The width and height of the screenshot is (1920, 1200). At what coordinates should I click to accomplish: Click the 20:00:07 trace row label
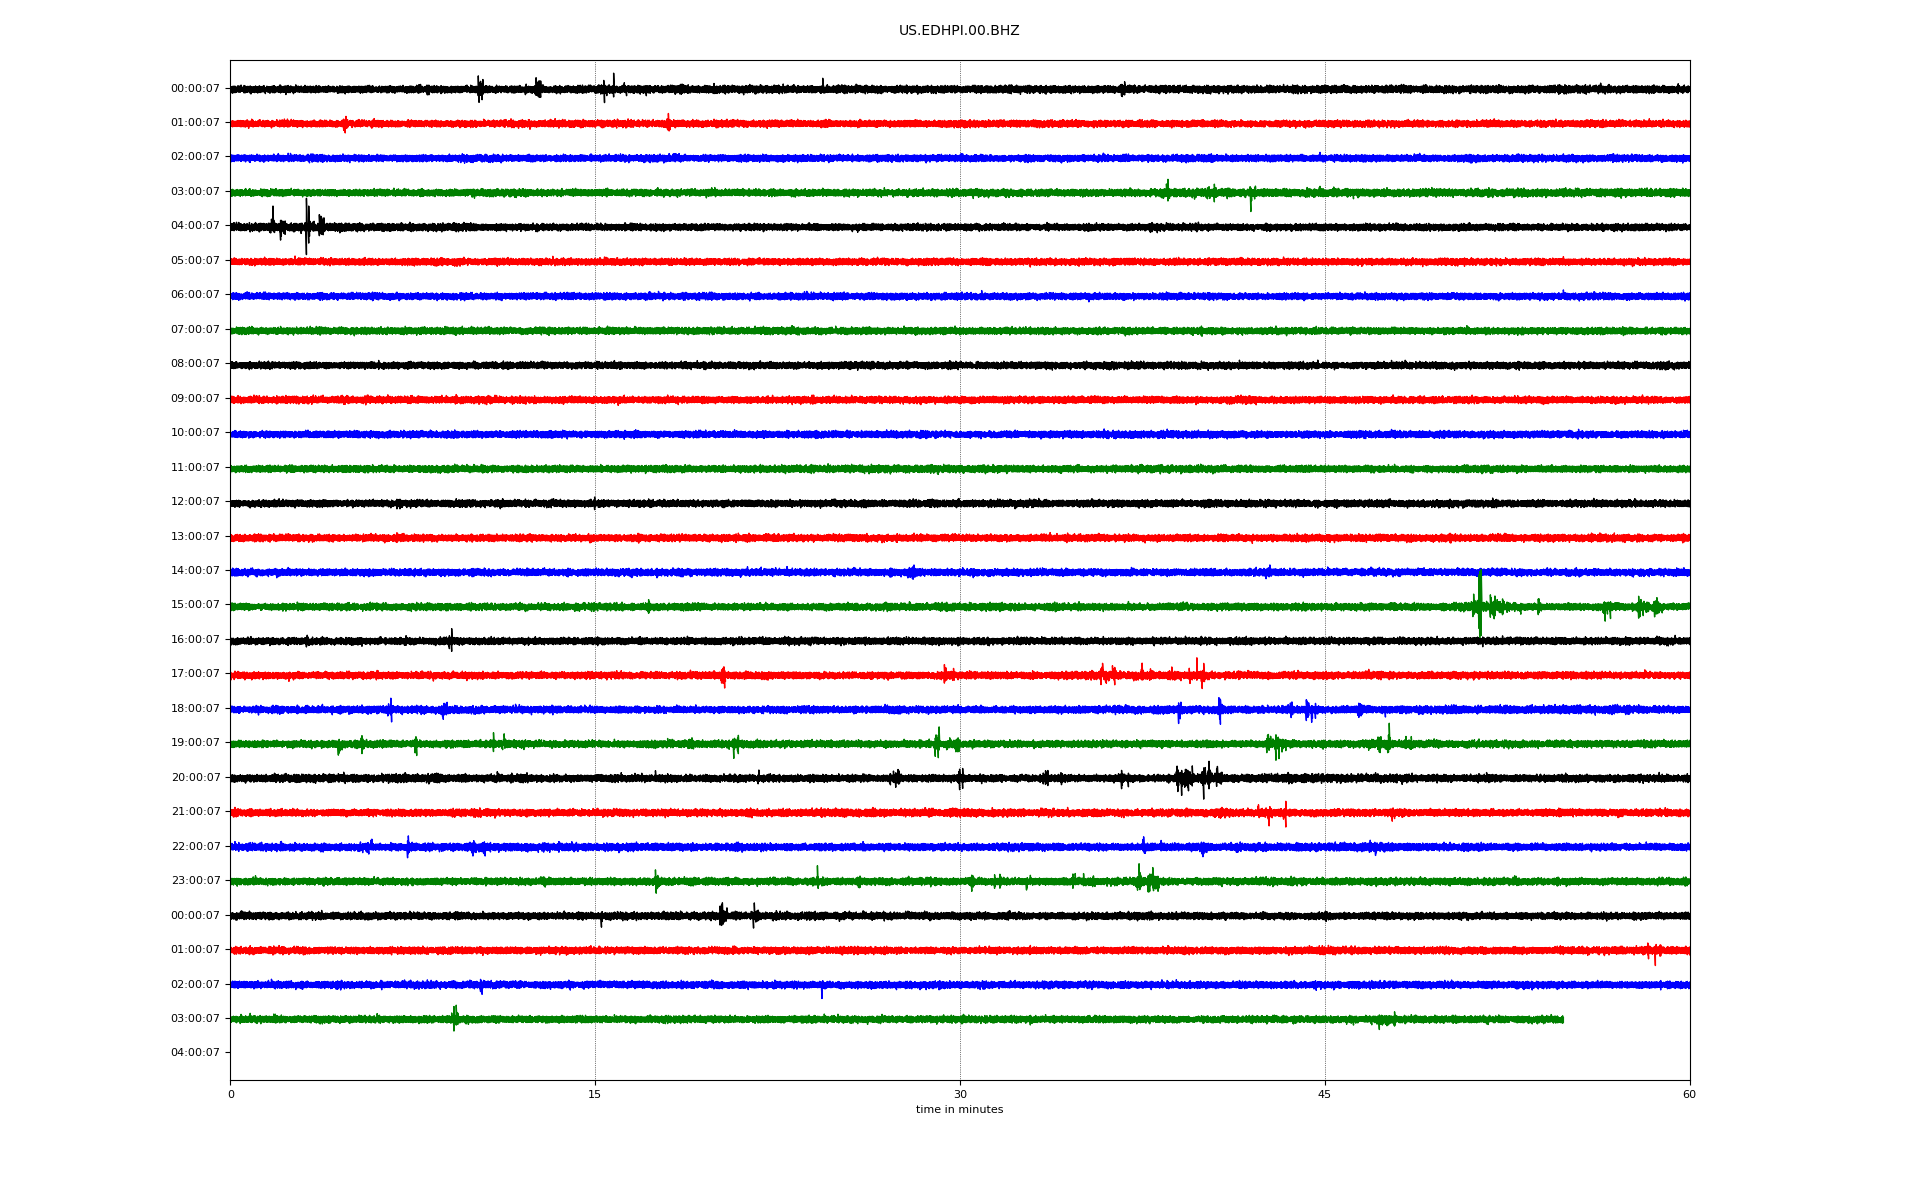pos(195,778)
